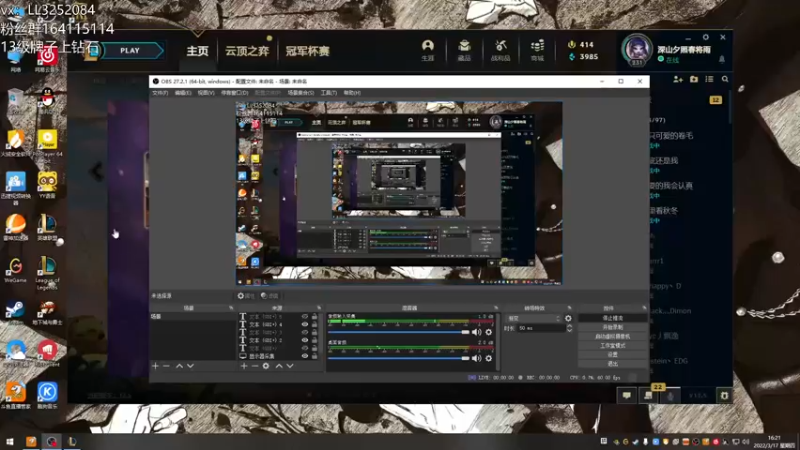Click the add scene plus button in OBS
Screen dimensions: 800x450
[x=156, y=366]
